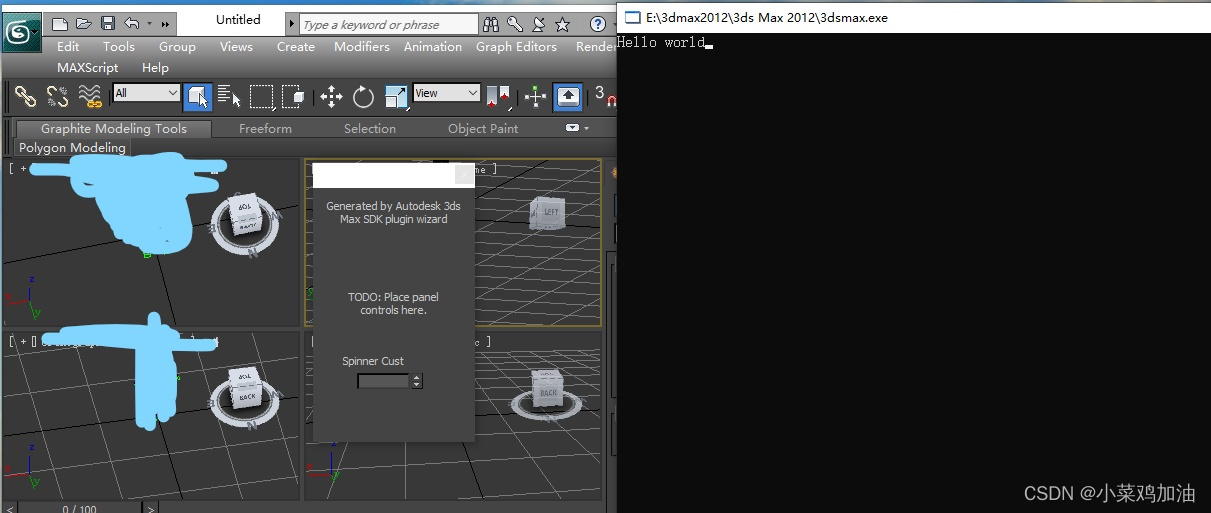Click the 'TODO: Place panel controls here' text

[x=393, y=303]
